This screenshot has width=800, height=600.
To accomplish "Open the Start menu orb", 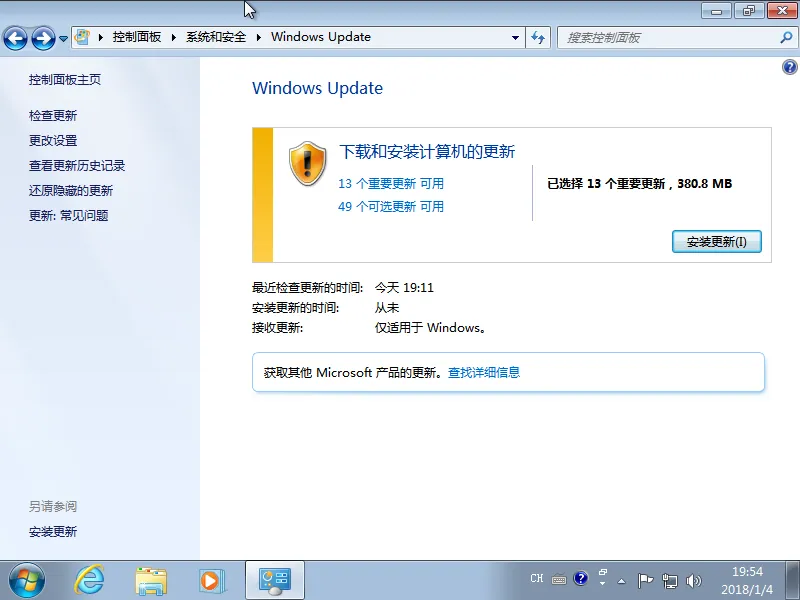I will click(26, 579).
